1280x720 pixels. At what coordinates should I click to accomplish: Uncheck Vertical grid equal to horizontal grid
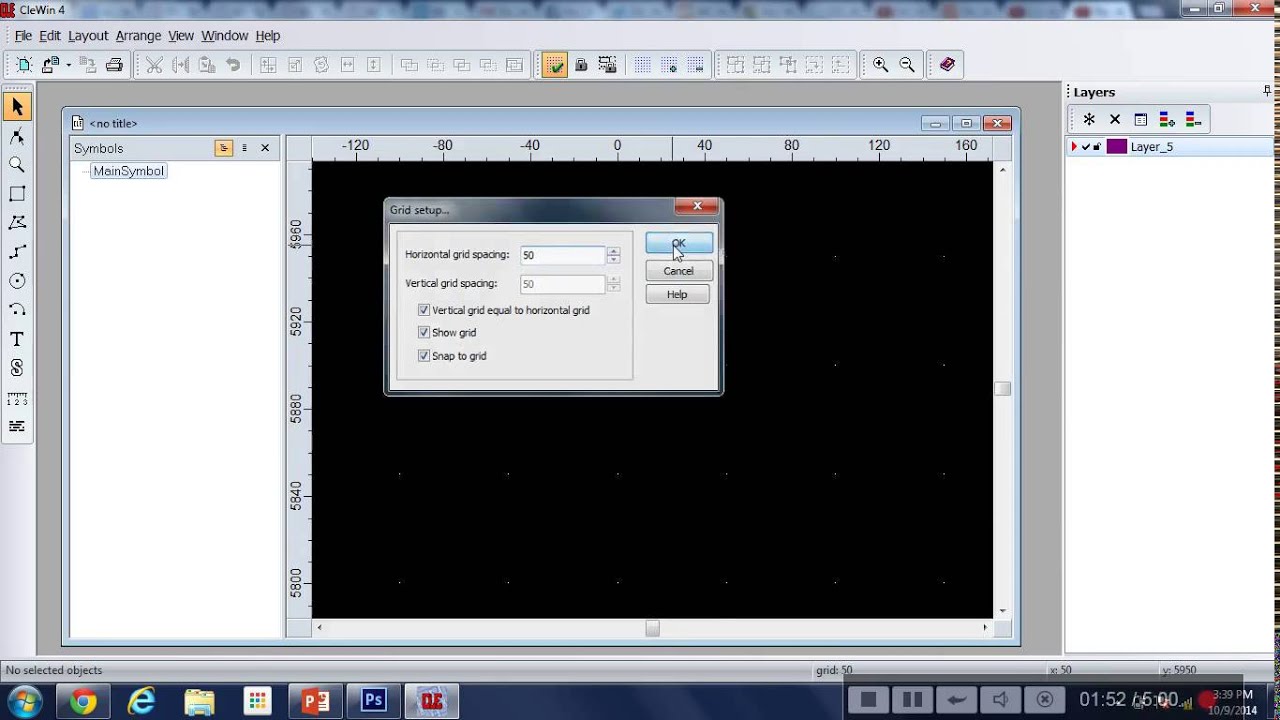coord(424,310)
